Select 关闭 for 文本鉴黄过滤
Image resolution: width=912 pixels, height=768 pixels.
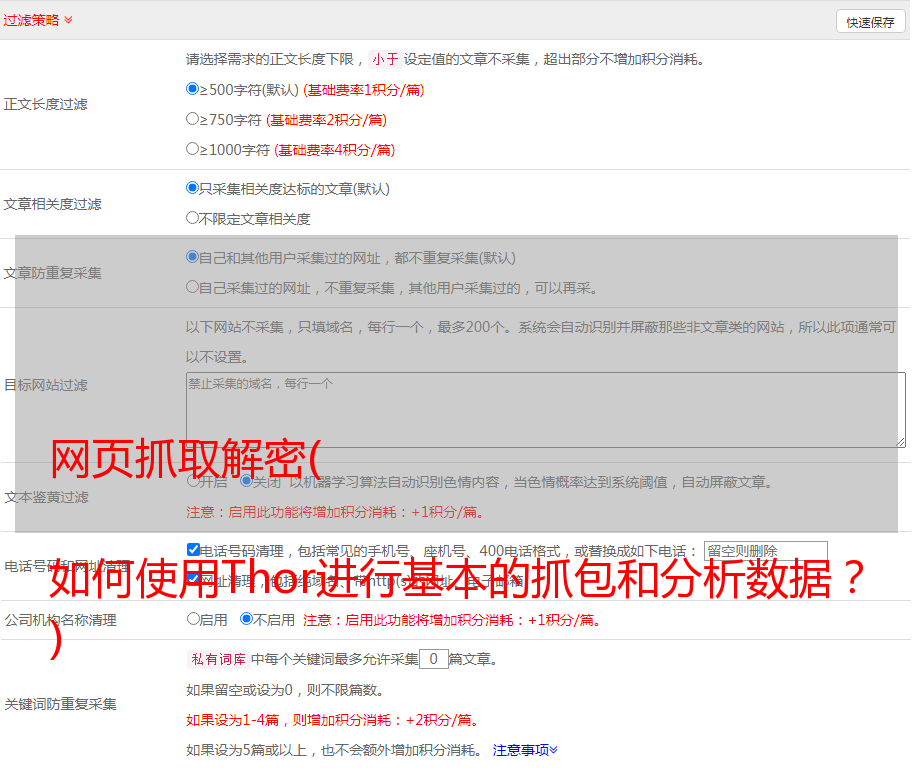point(246,481)
